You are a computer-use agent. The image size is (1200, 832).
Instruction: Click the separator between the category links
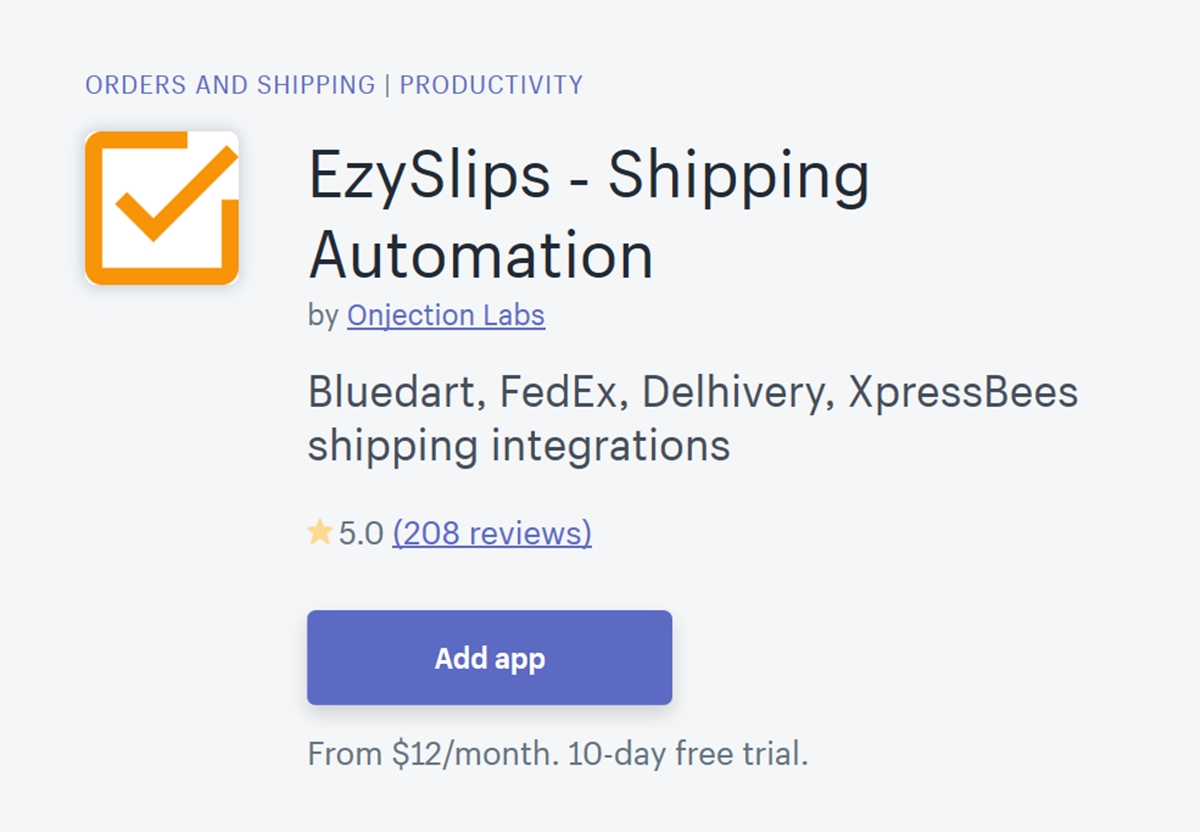click(388, 85)
